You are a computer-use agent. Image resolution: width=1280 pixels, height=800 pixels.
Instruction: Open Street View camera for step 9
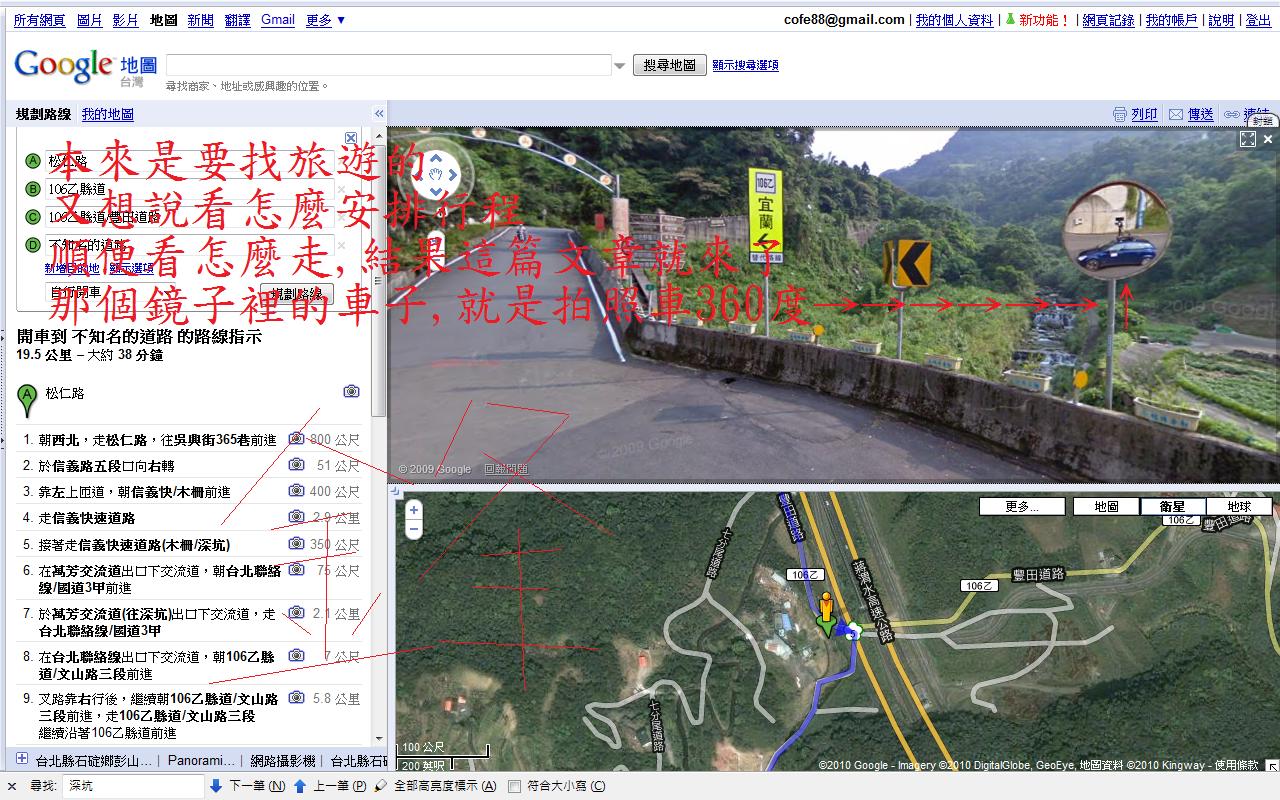click(297, 698)
